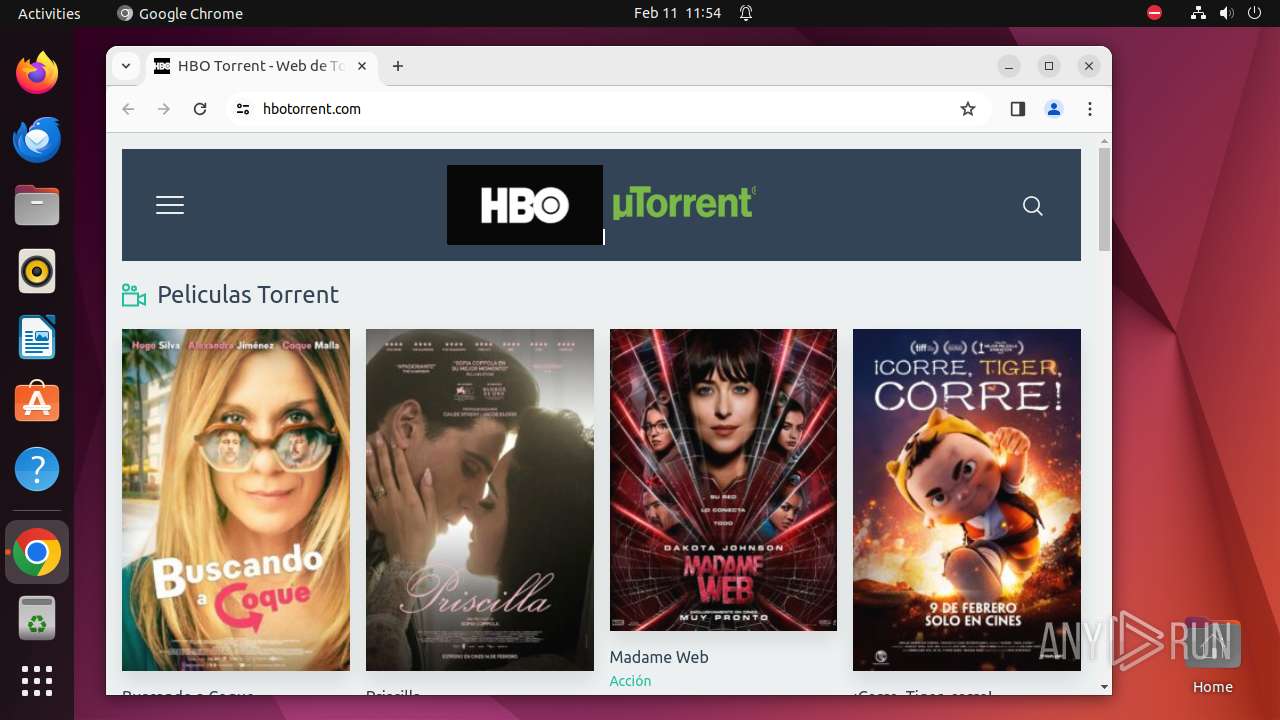Click the page vertical scrollbar thumb

coord(1104,200)
